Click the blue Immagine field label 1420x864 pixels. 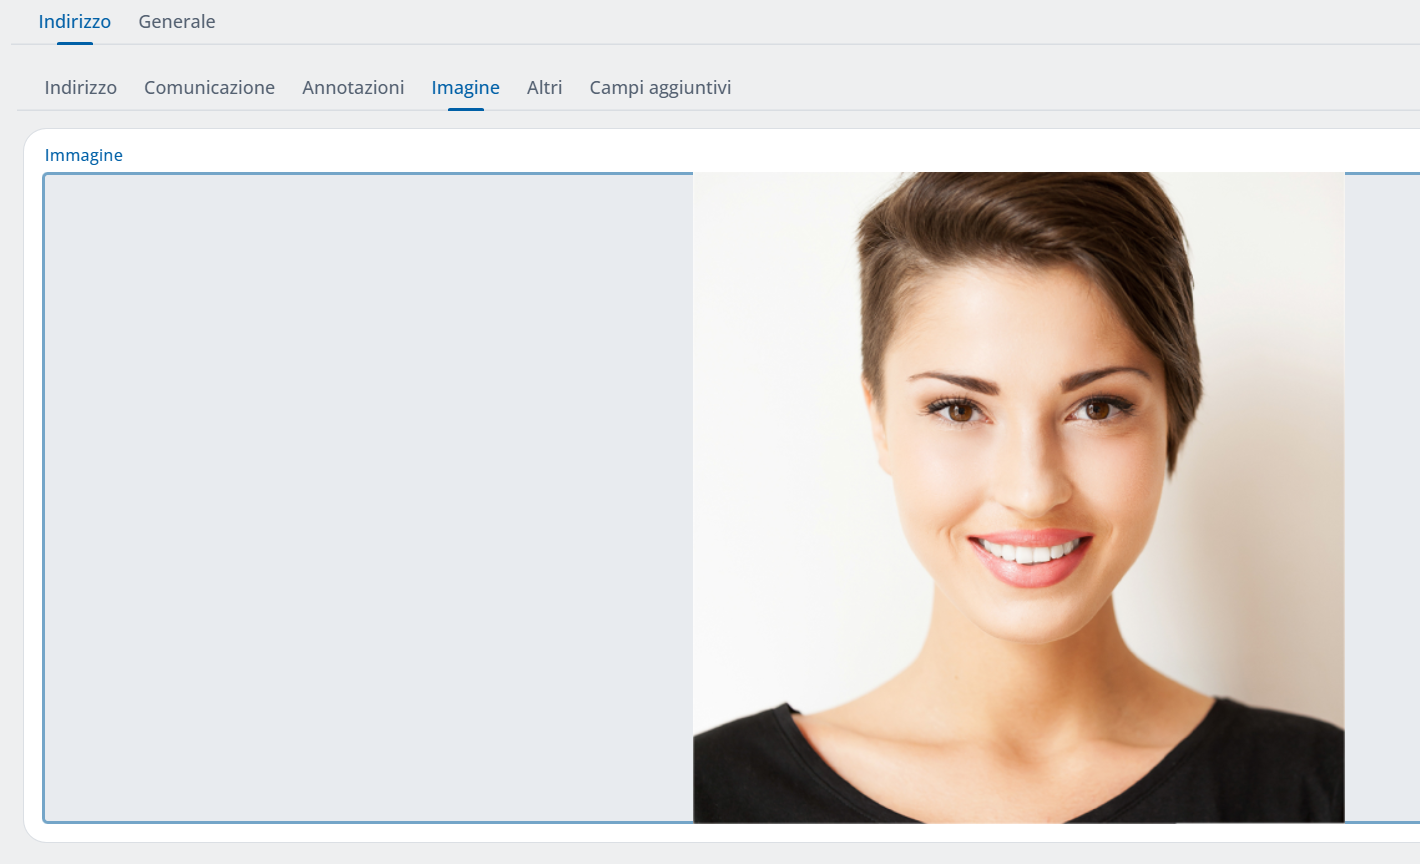coord(83,155)
